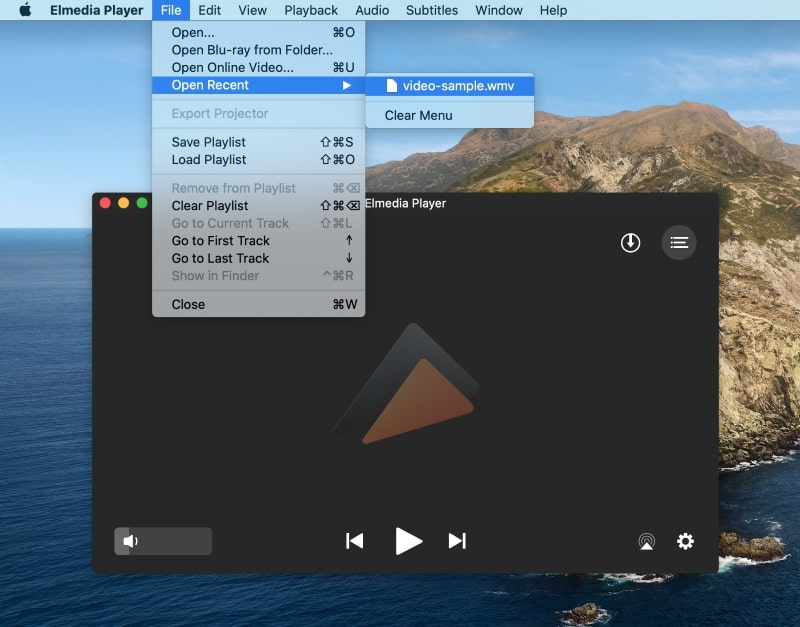800x627 pixels.
Task: Toggle the playlist panel button
Action: (x=679, y=242)
